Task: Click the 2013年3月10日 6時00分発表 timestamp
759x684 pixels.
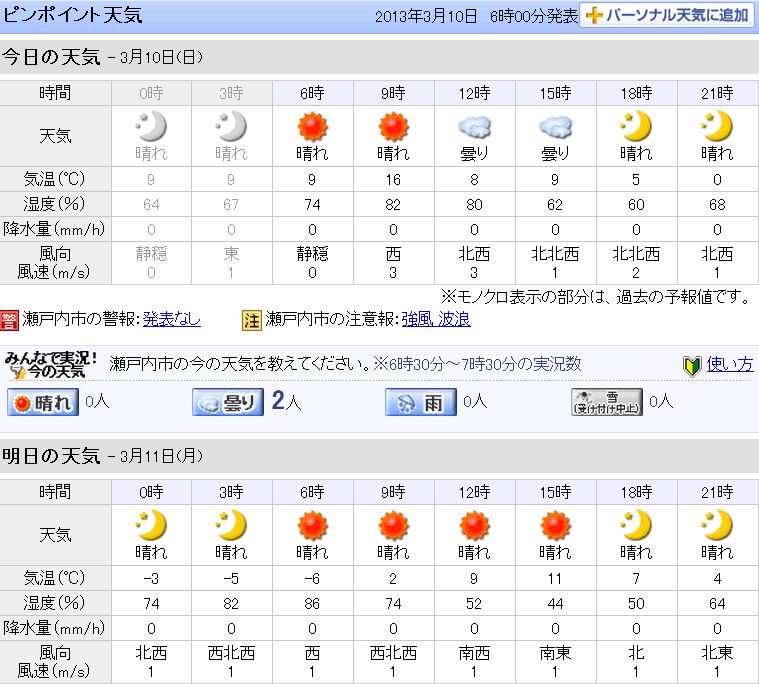Action: [x=476, y=16]
